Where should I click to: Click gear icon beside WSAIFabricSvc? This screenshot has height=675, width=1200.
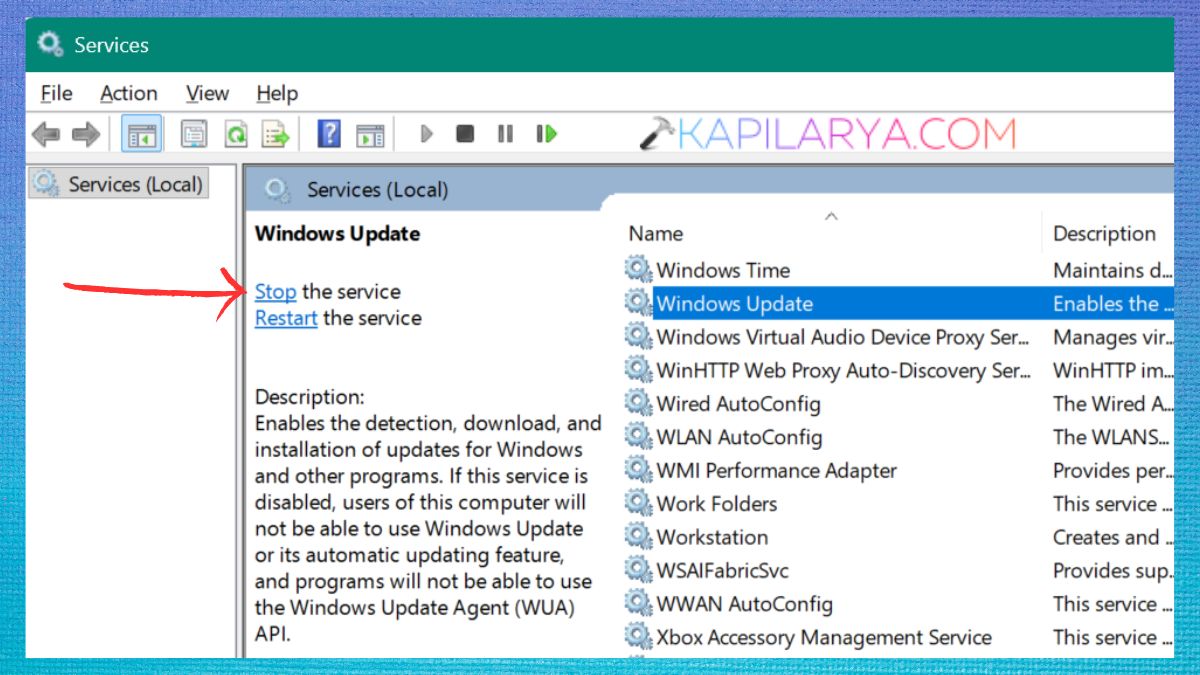(638, 570)
